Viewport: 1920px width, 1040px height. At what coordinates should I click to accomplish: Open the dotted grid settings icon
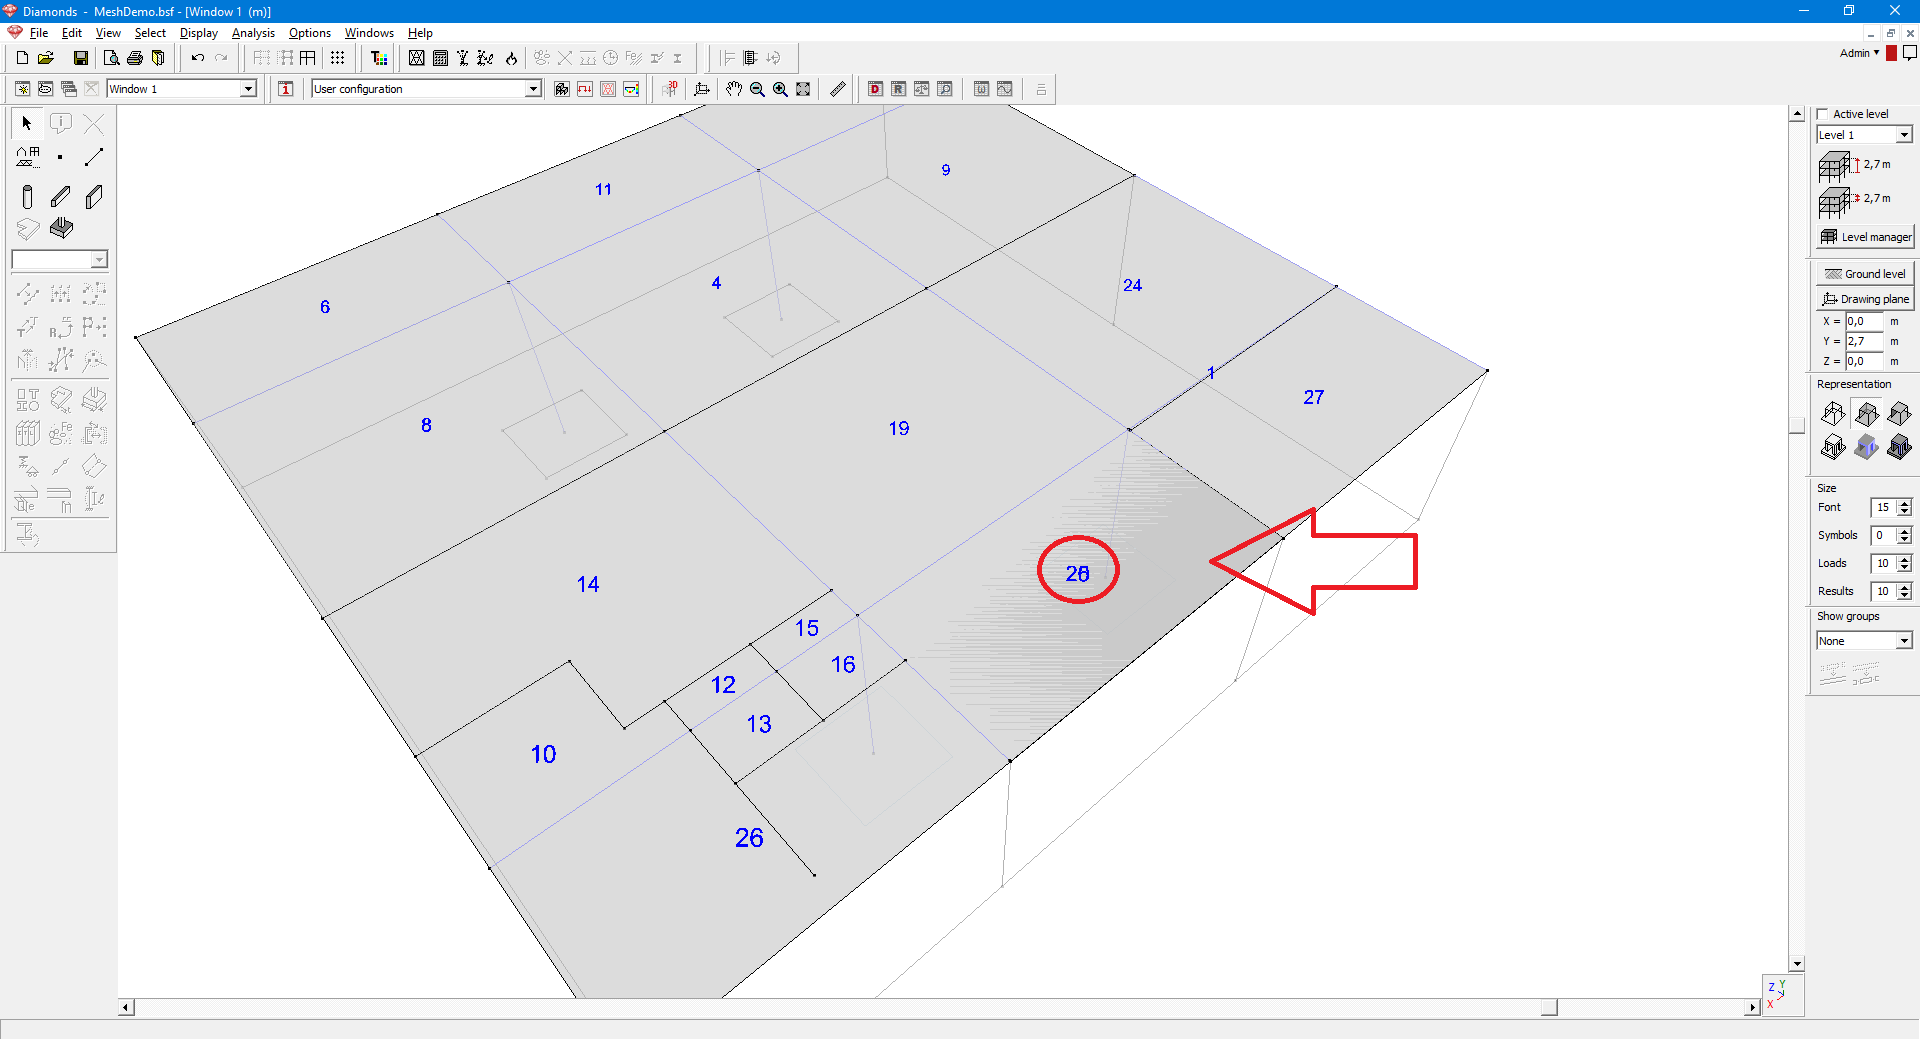point(338,58)
